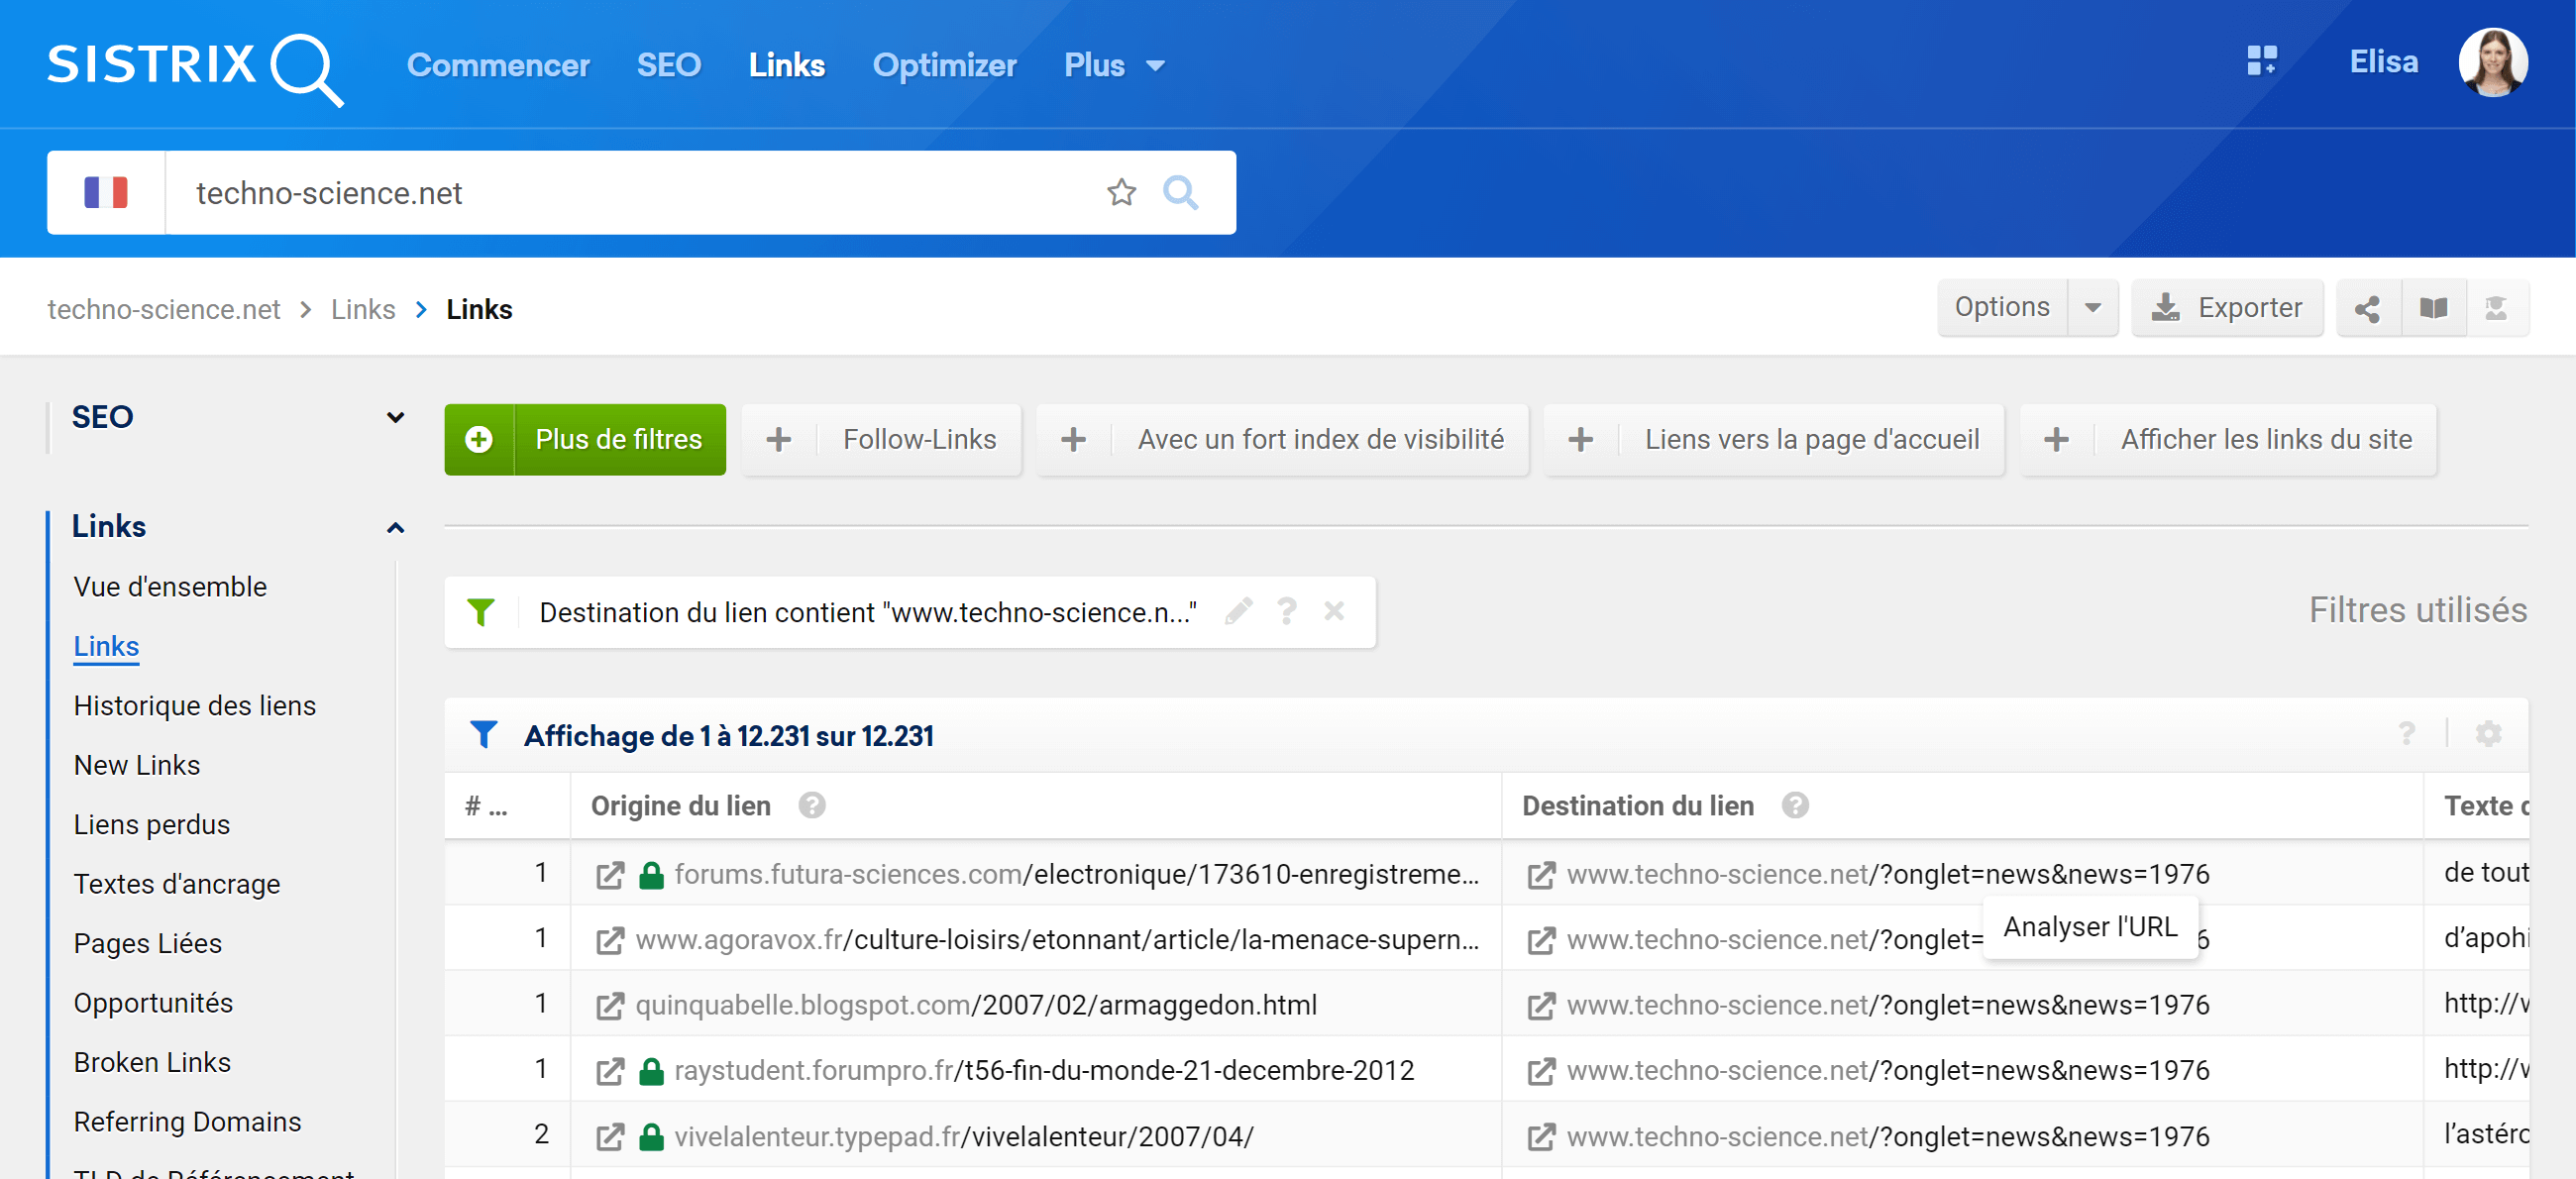Screen dimensions: 2576x1179
Task: Go to the Commencer tab
Action: pos(498,65)
